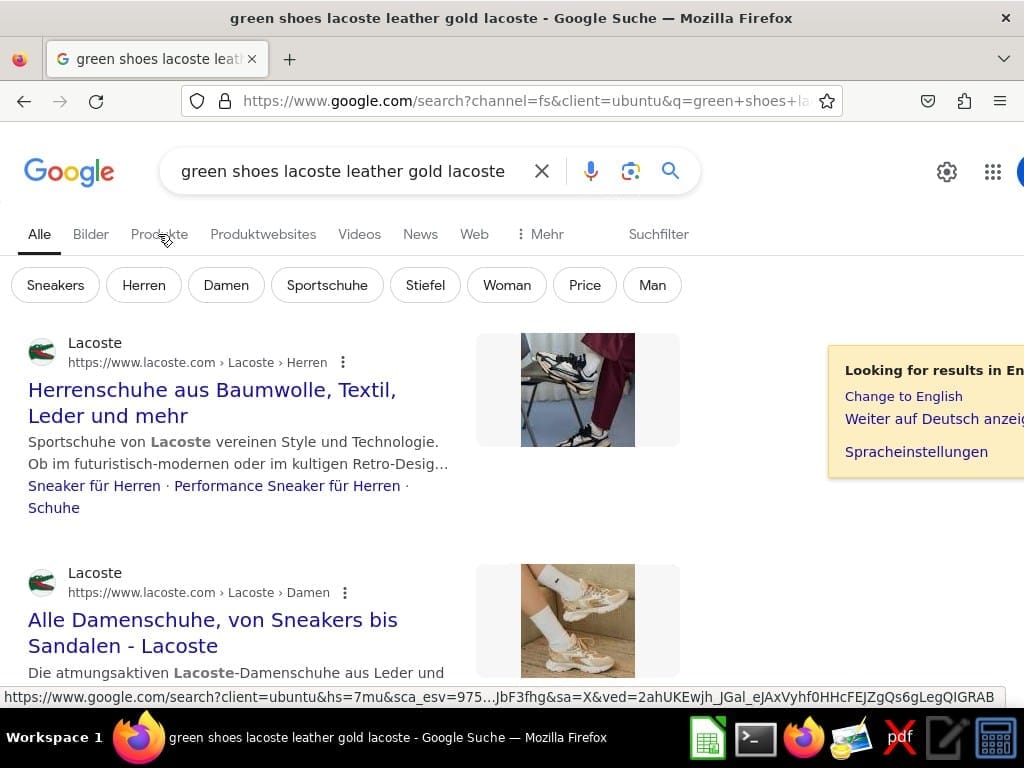Open the Firefox hamburger application menu
Viewport: 1024px width, 768px height.
pyautogui.click(x=1000, y=101)
